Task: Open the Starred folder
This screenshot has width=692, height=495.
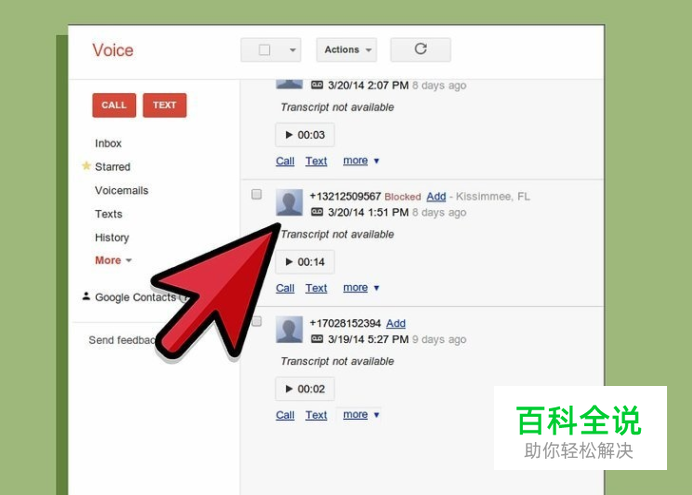Action: tap(113, 167)
